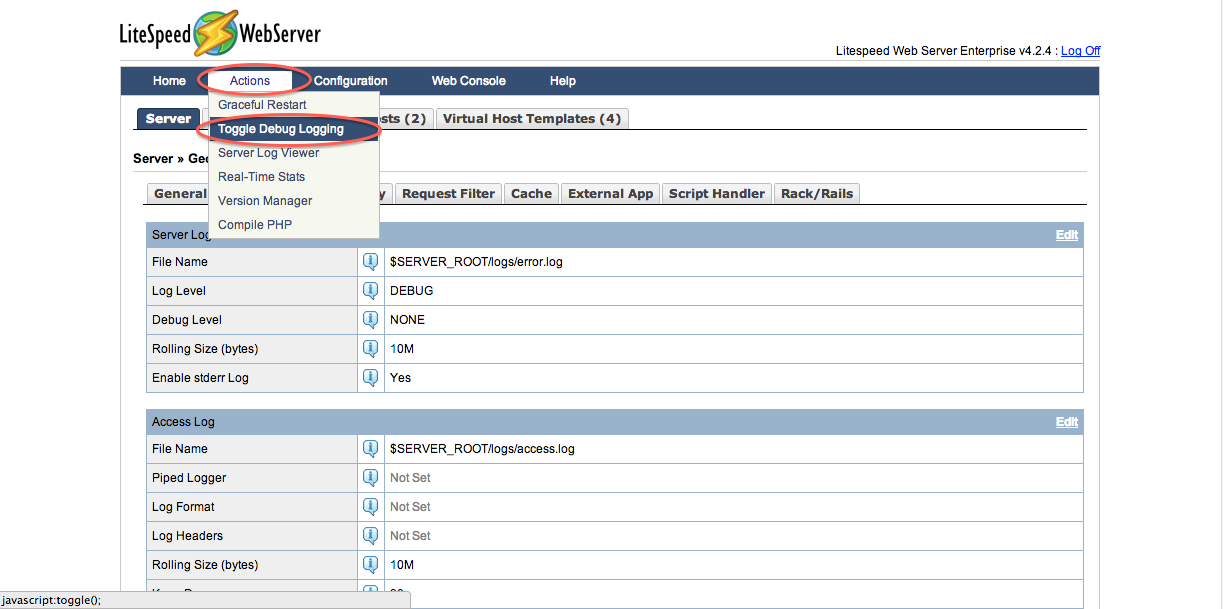Select the General sub-tab
The height and width of the screenshot is (609, 1223).
[180, 194]
